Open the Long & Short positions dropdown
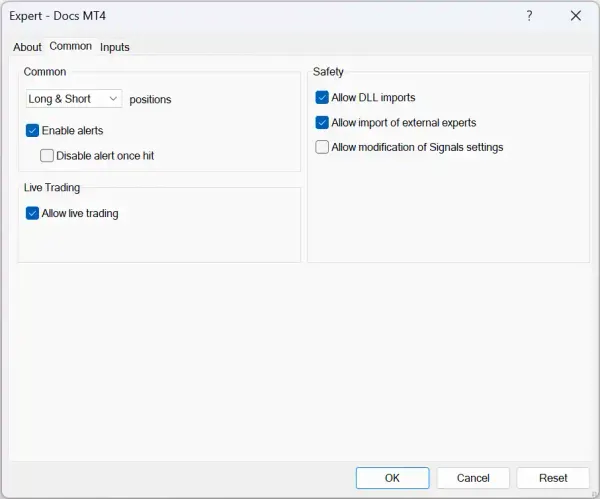This screenshot has height=499, width=600. pyautogui.click(x=73, y=99)
